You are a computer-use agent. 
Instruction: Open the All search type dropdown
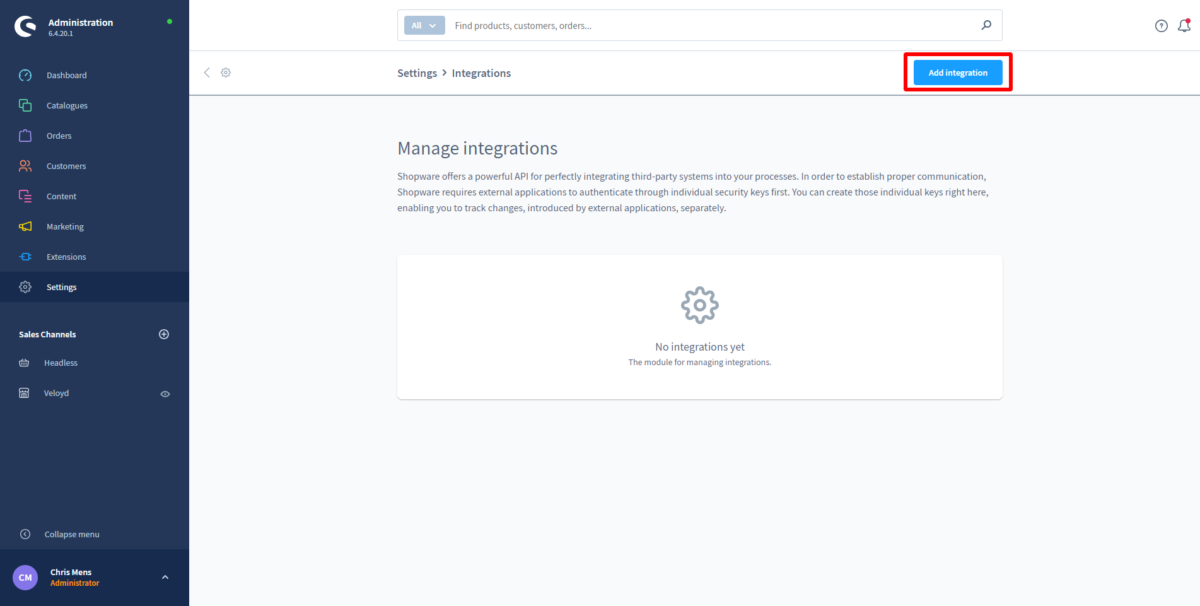pyautogui.click(x=424, y=26)
